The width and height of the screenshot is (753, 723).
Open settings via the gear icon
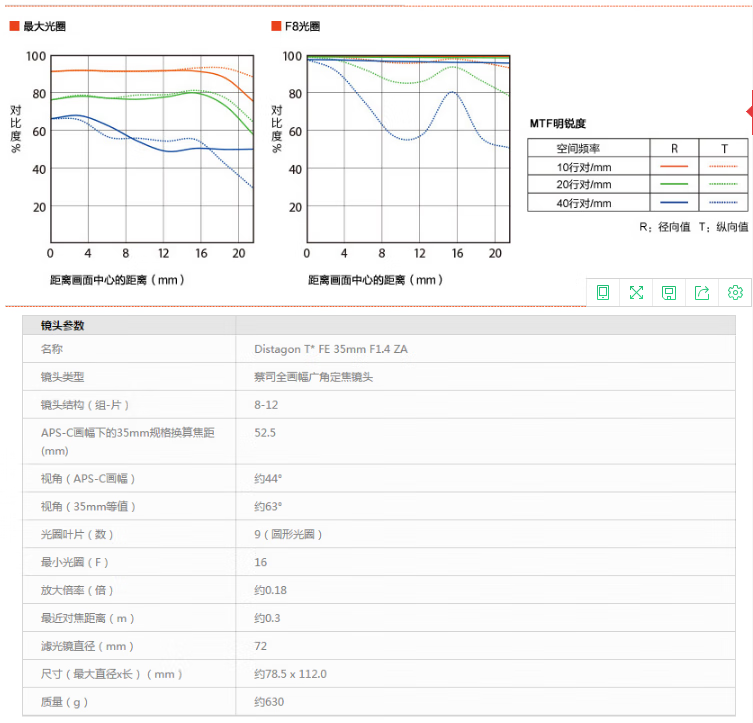tap(735, 292)
